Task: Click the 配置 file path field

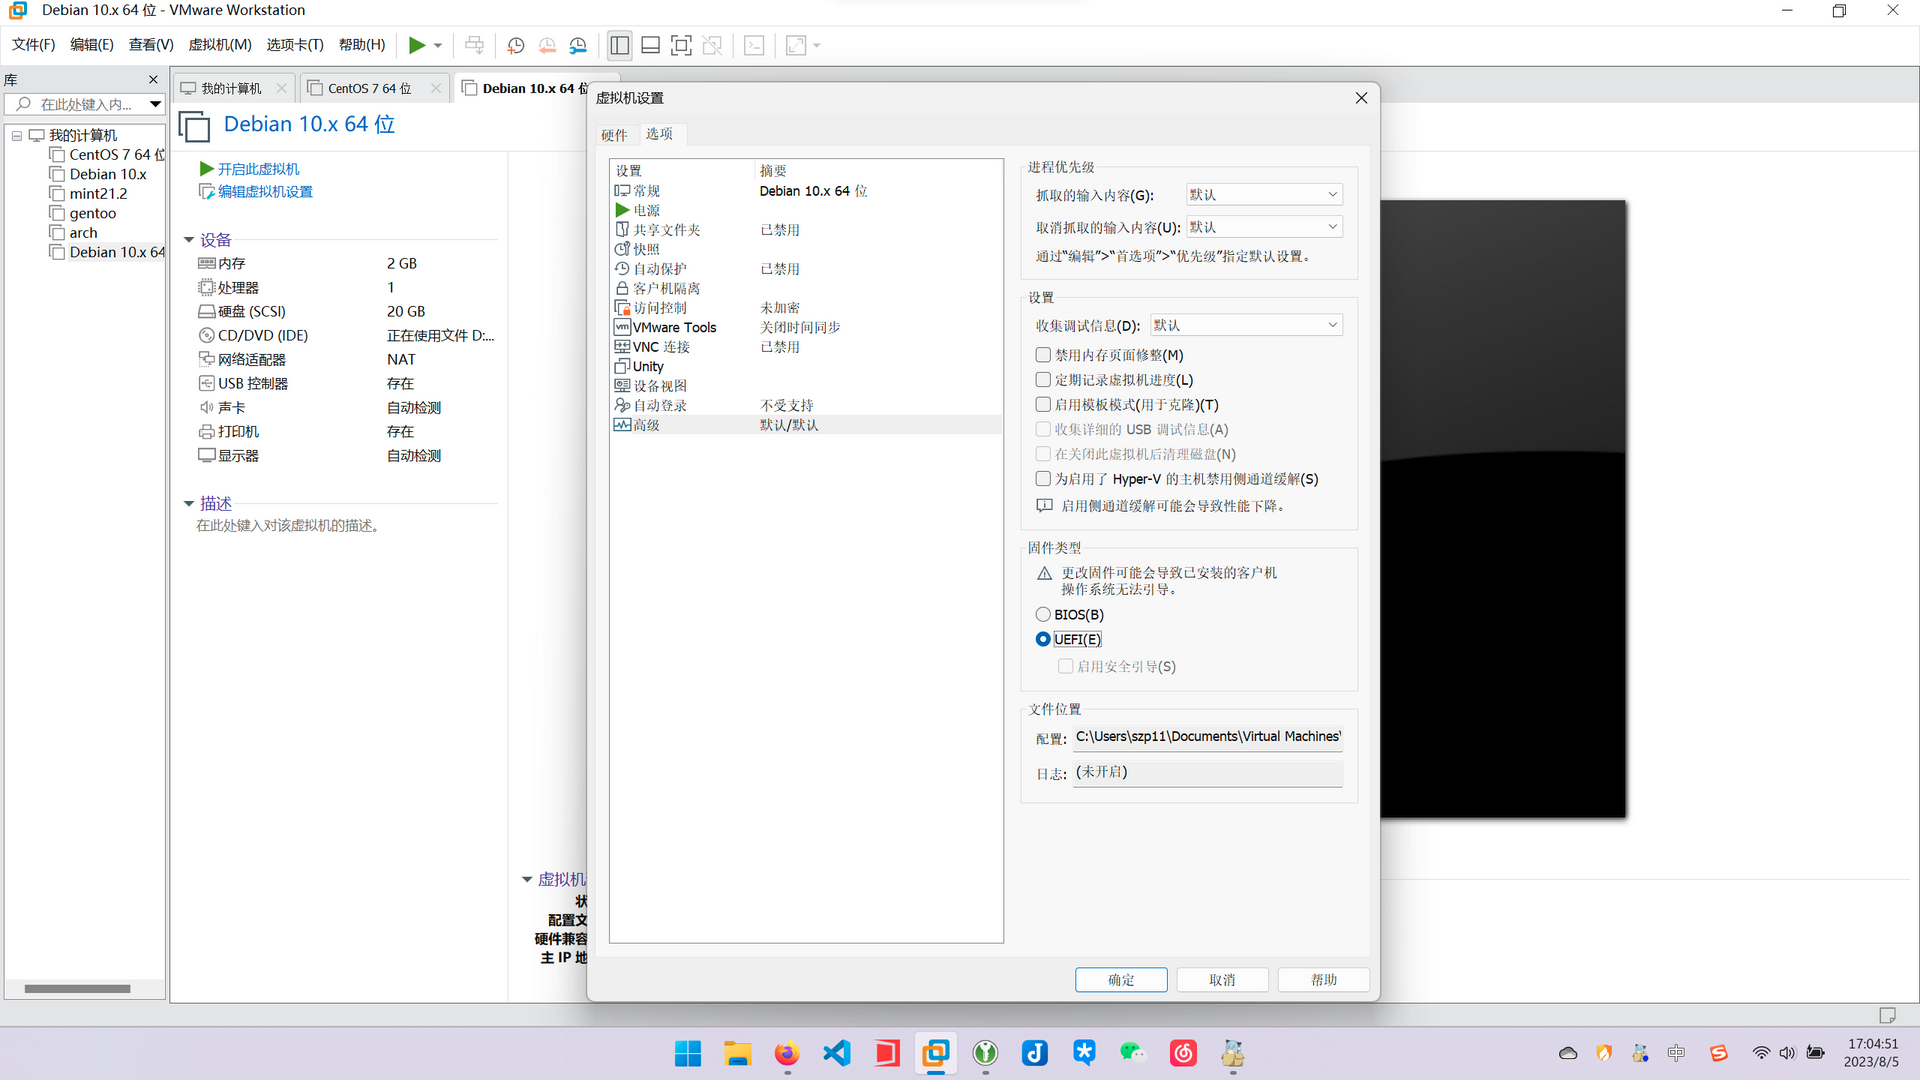Action: [1208, 737]
